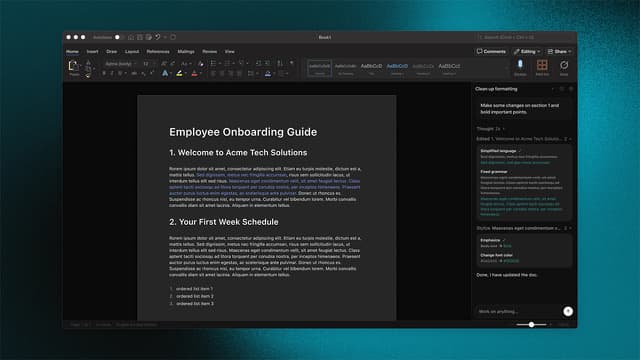This screenshot has width=640, height=360.
Task: Select the blue Heading 1 style
Action: pyautogui.click(x=397, y=68)
